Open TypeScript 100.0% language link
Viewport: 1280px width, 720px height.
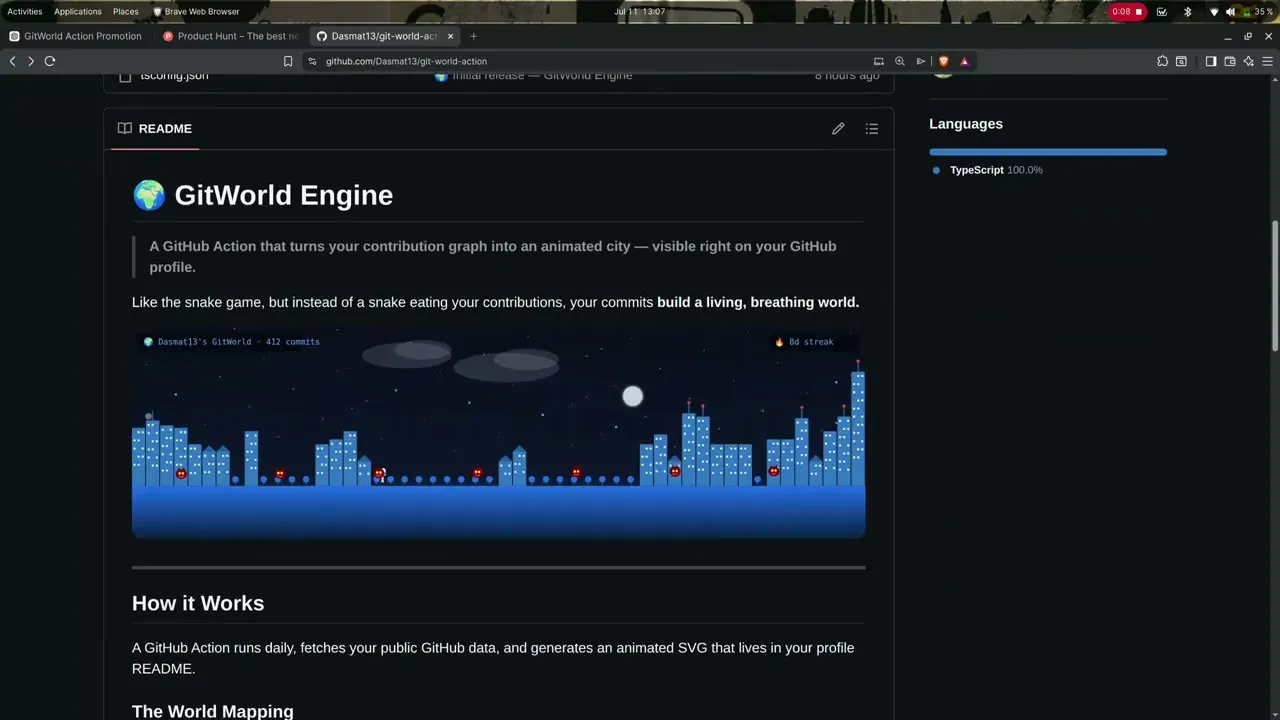pyautogui.click(x=996, y=170)
